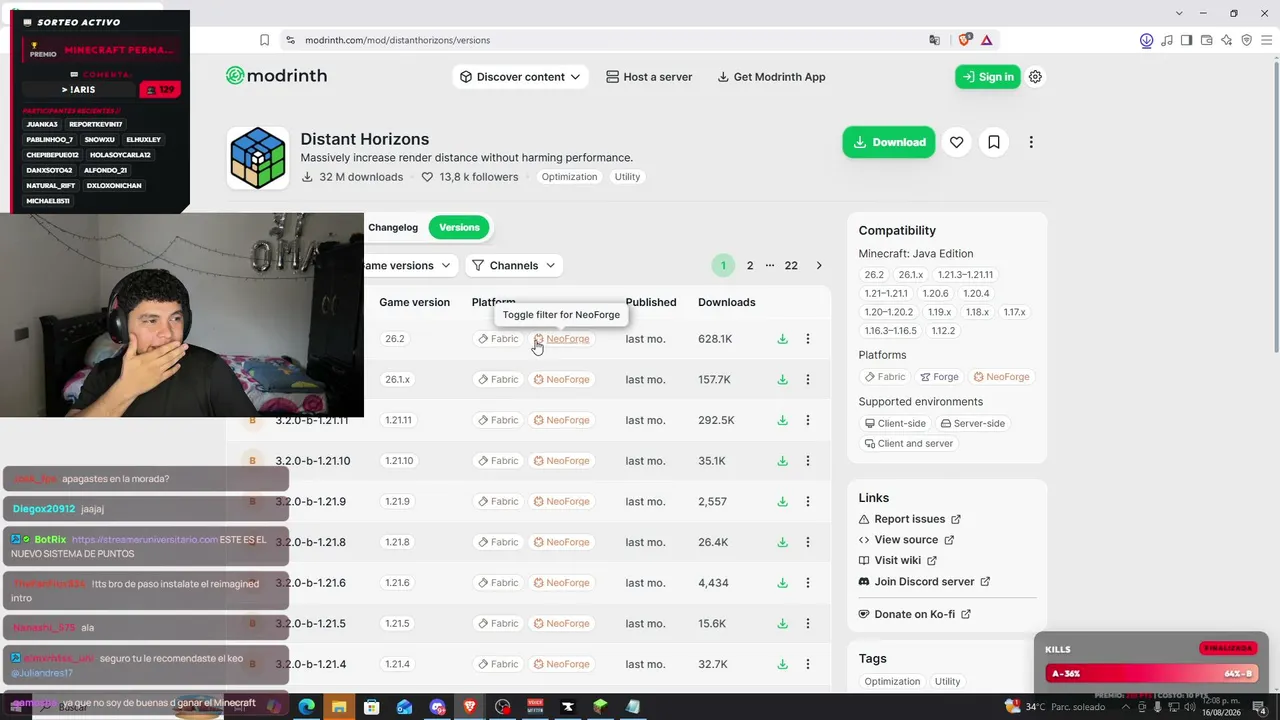Open the Visit wiki link
Screen dimensions: 1280x720
pyautogui.click(x=898, y=561)
